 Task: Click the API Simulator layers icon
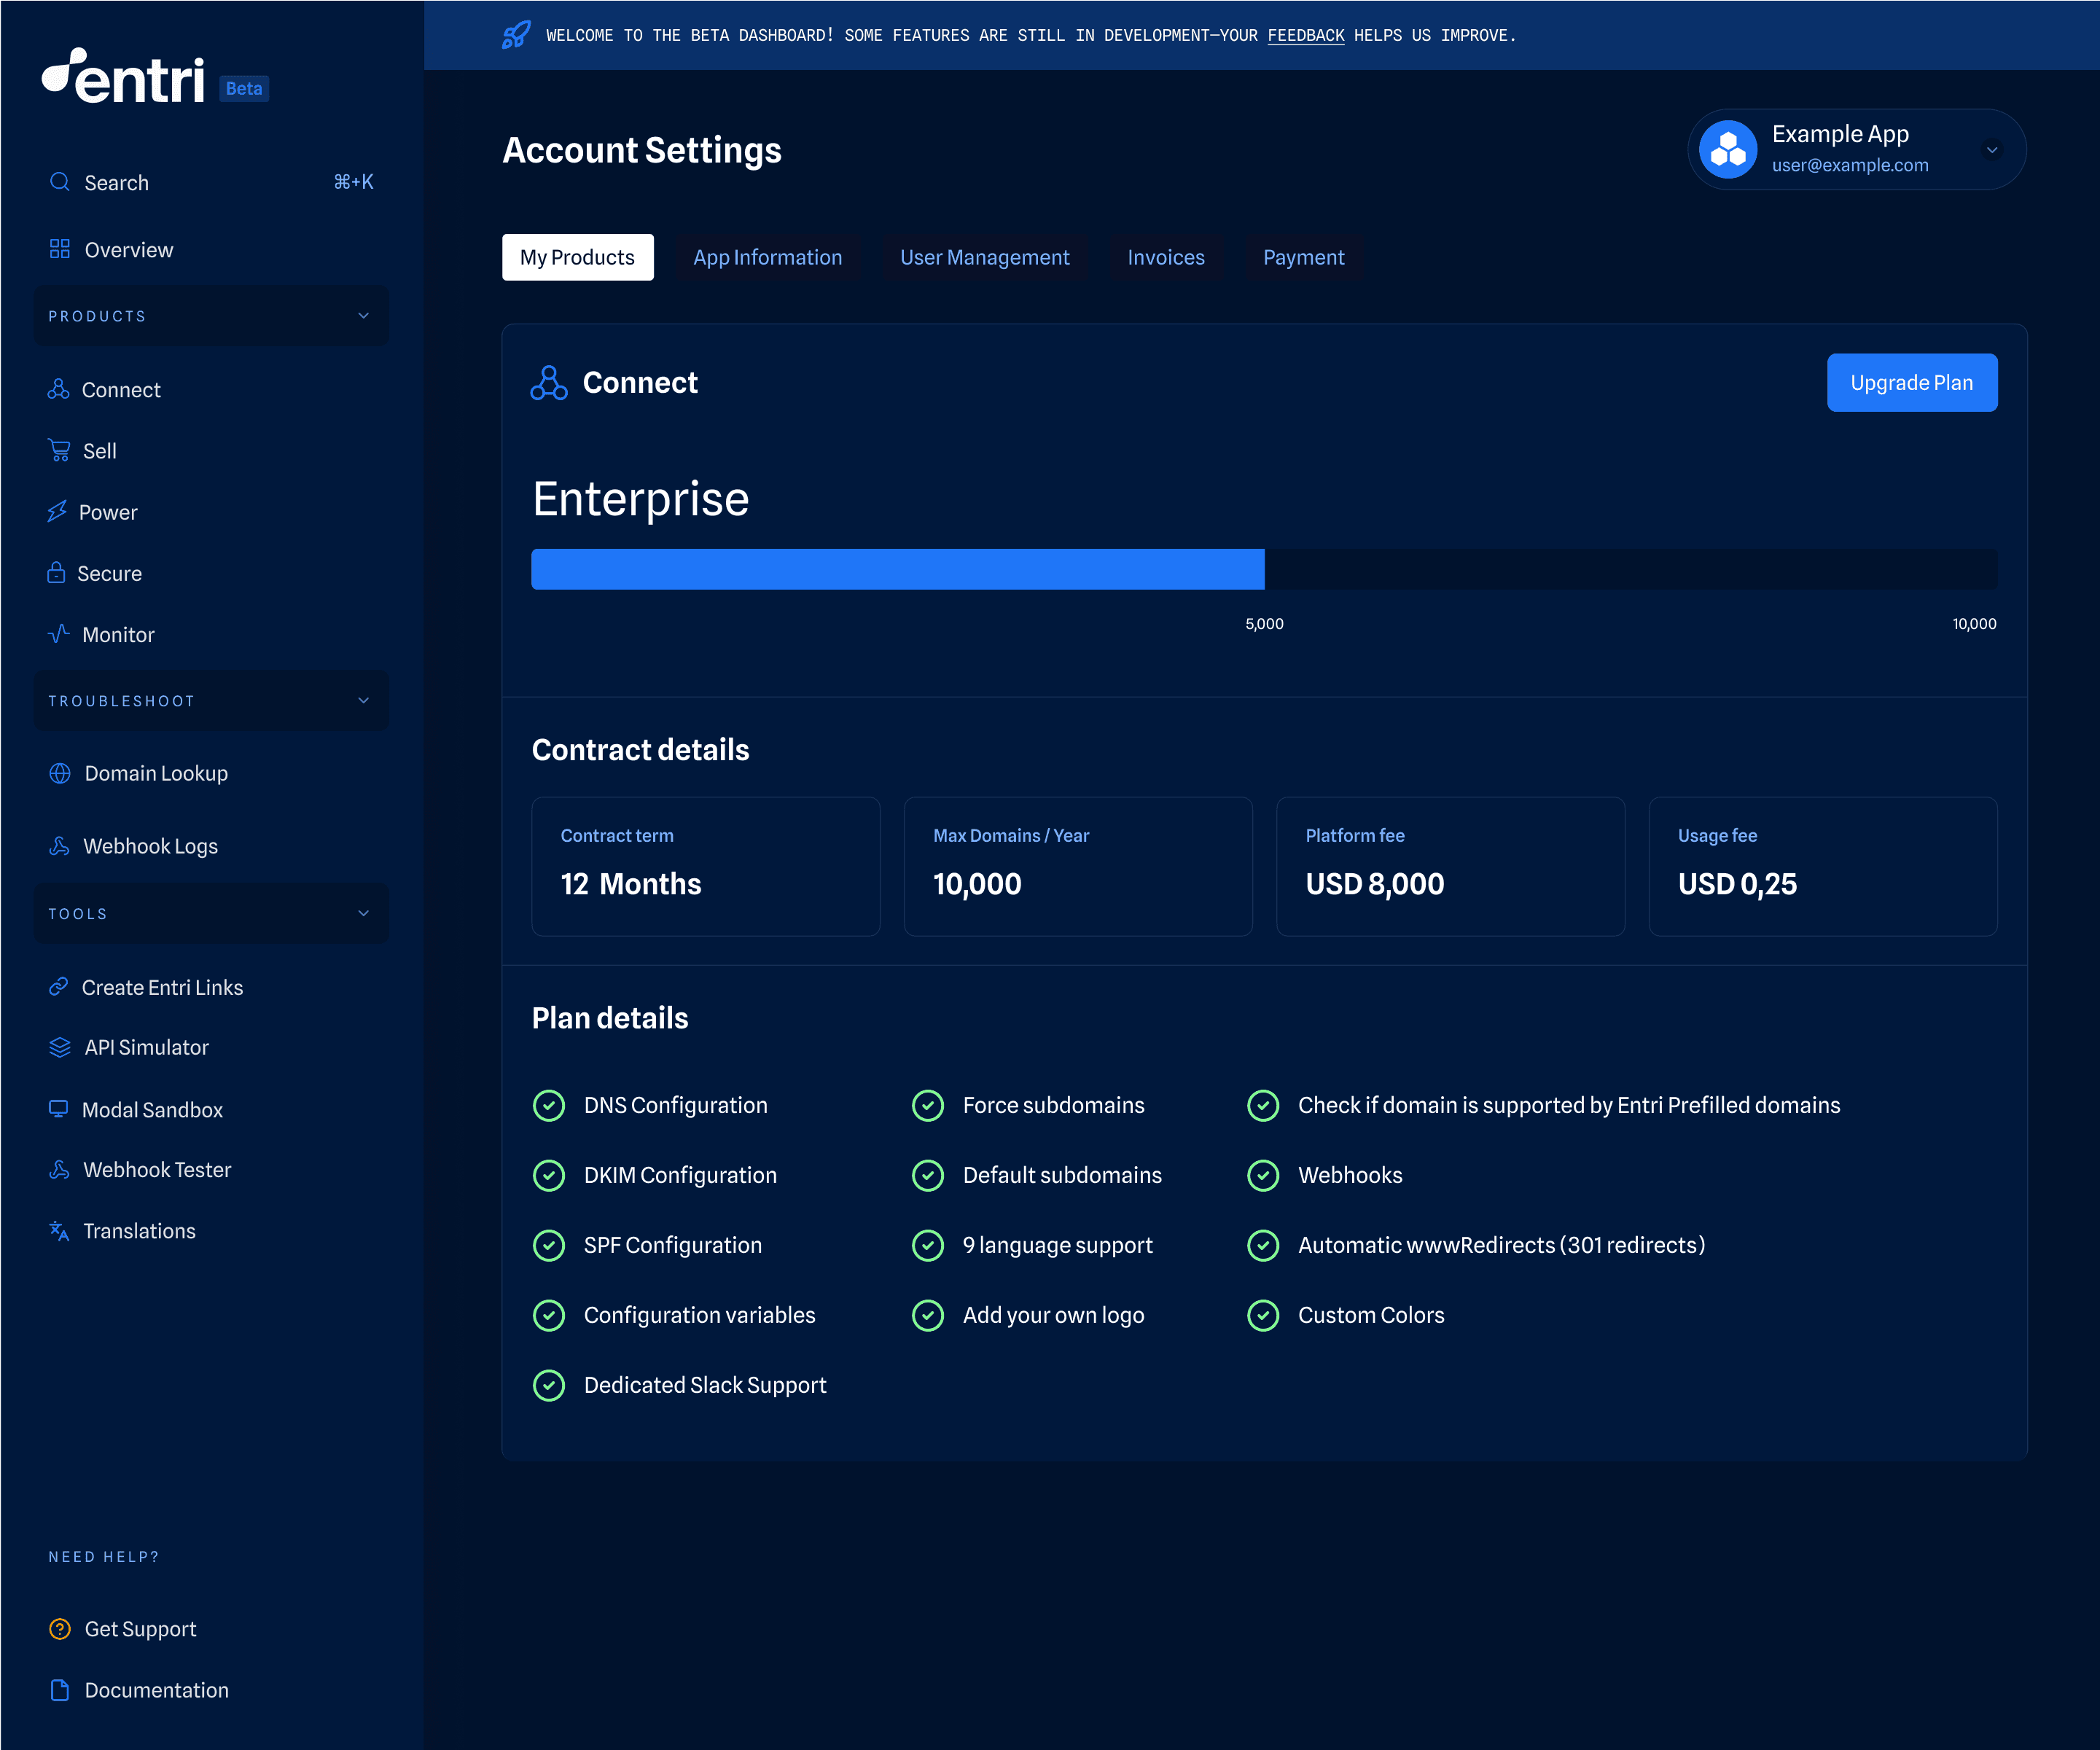pyautogui.click(x=60, y=1047)
